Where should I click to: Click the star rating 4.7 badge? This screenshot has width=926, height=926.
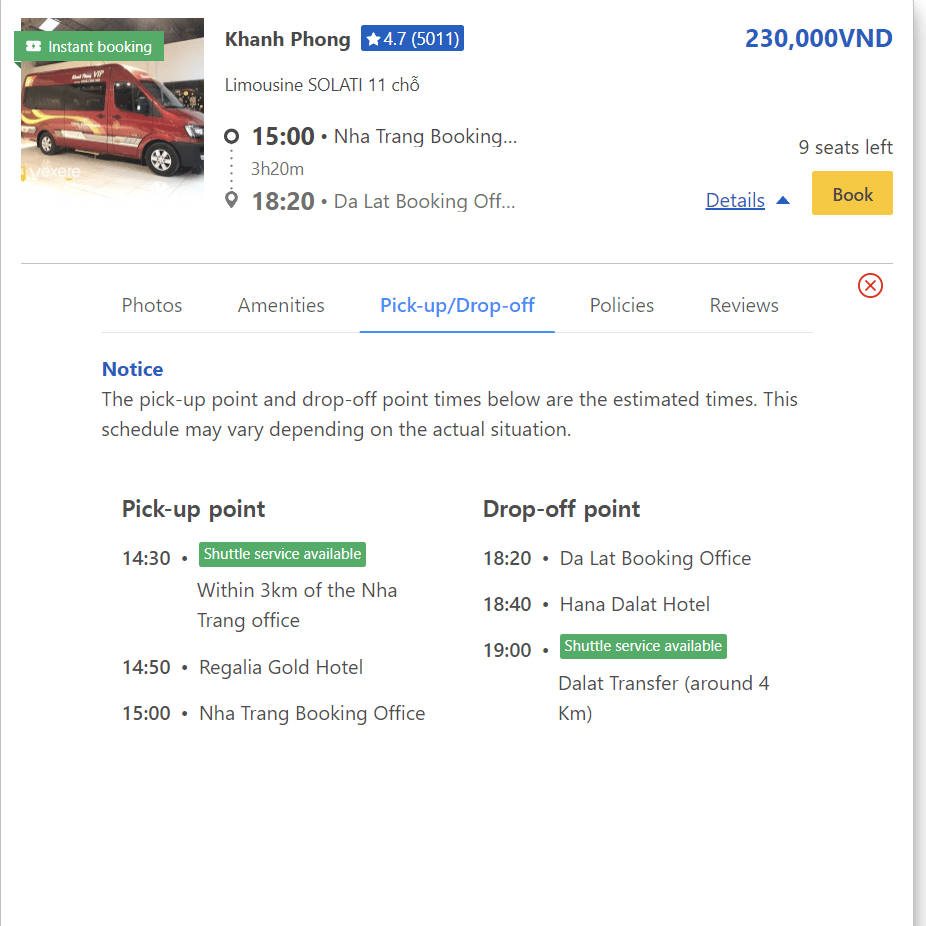(x=412, y=39)
